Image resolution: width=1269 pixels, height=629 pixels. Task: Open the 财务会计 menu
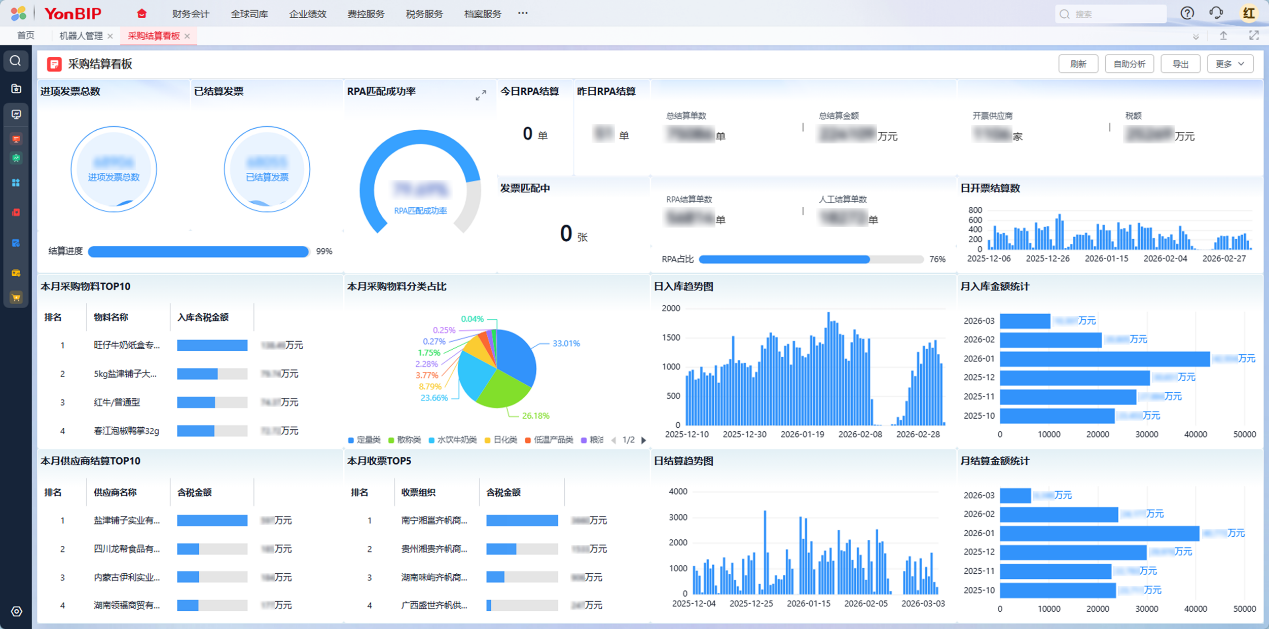(x=190, y=14)
